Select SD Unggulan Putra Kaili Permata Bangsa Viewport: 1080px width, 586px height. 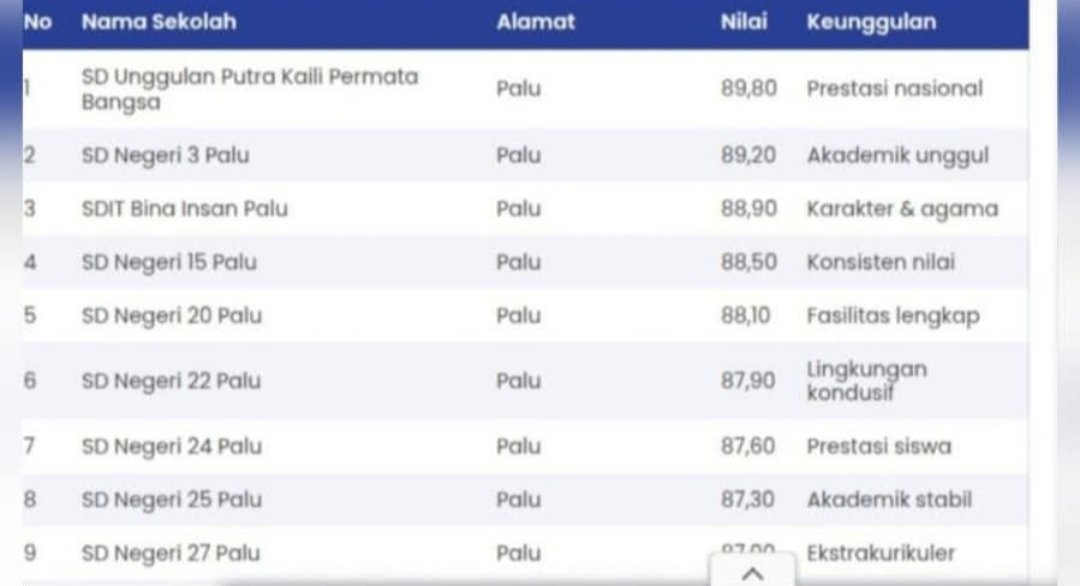(x=249, y=89)
